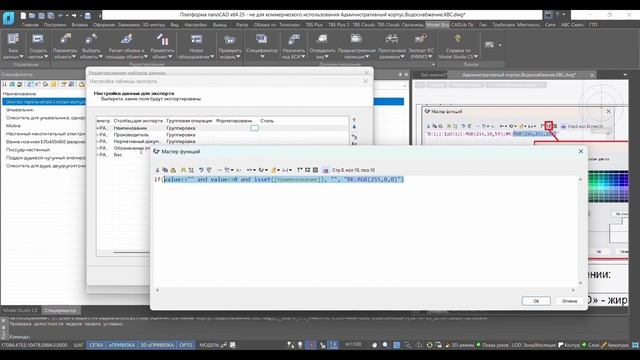Click the Простановка размеров ribbon icon
Screen dimensions: 640x360
pyautogui.click(x=391, y=39)
